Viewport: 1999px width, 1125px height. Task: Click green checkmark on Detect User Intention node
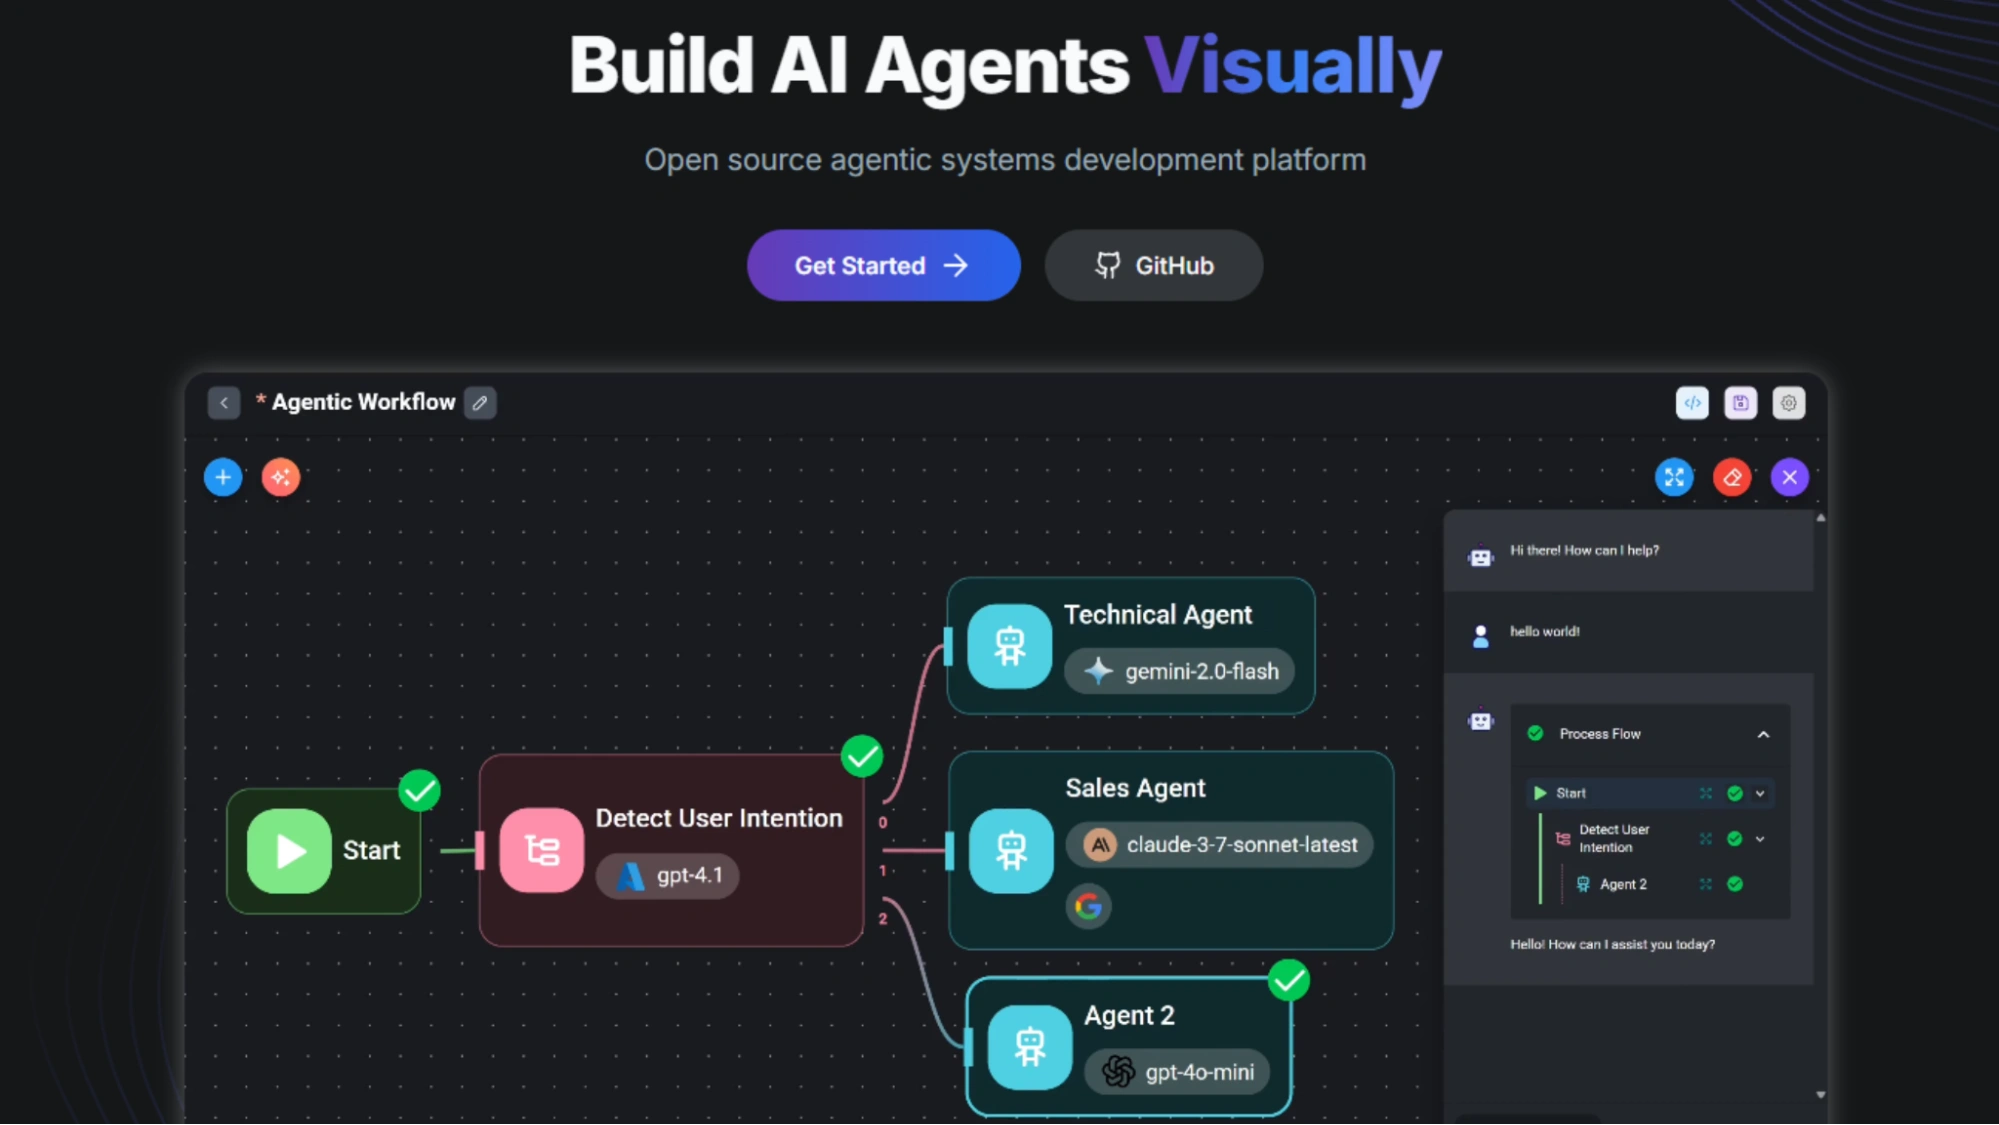point(862,756)
